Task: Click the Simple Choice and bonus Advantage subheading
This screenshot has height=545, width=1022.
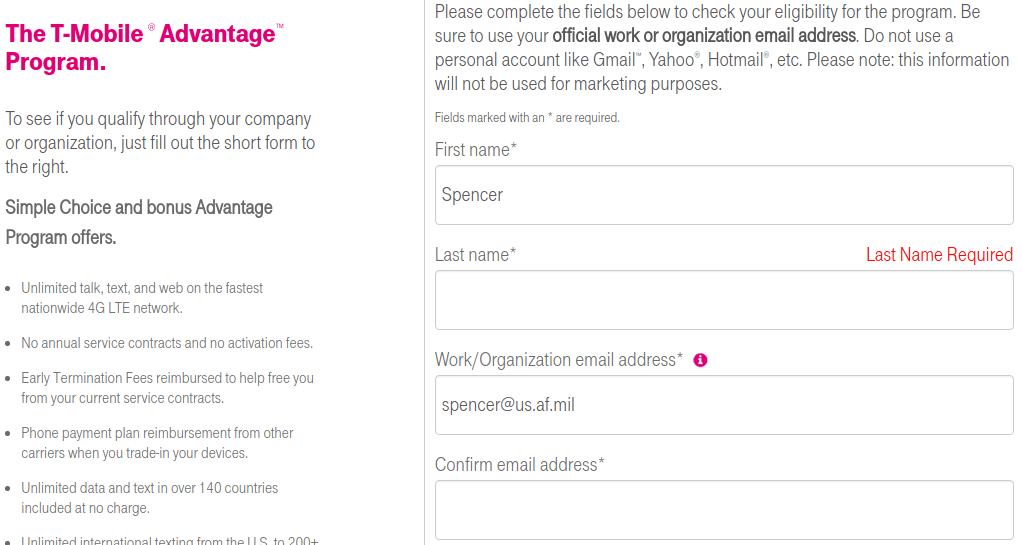Action: coord(139,222)
